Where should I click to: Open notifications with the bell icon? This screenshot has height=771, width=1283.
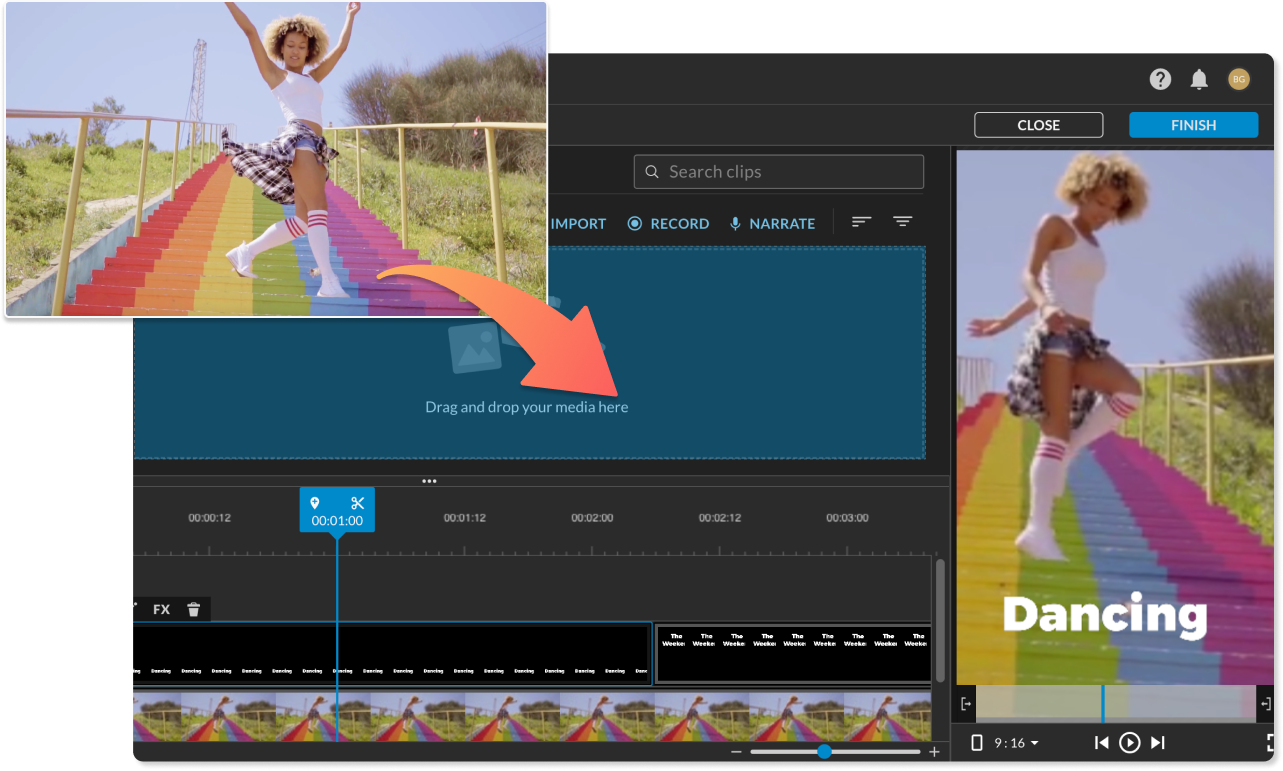[1199, 80]
